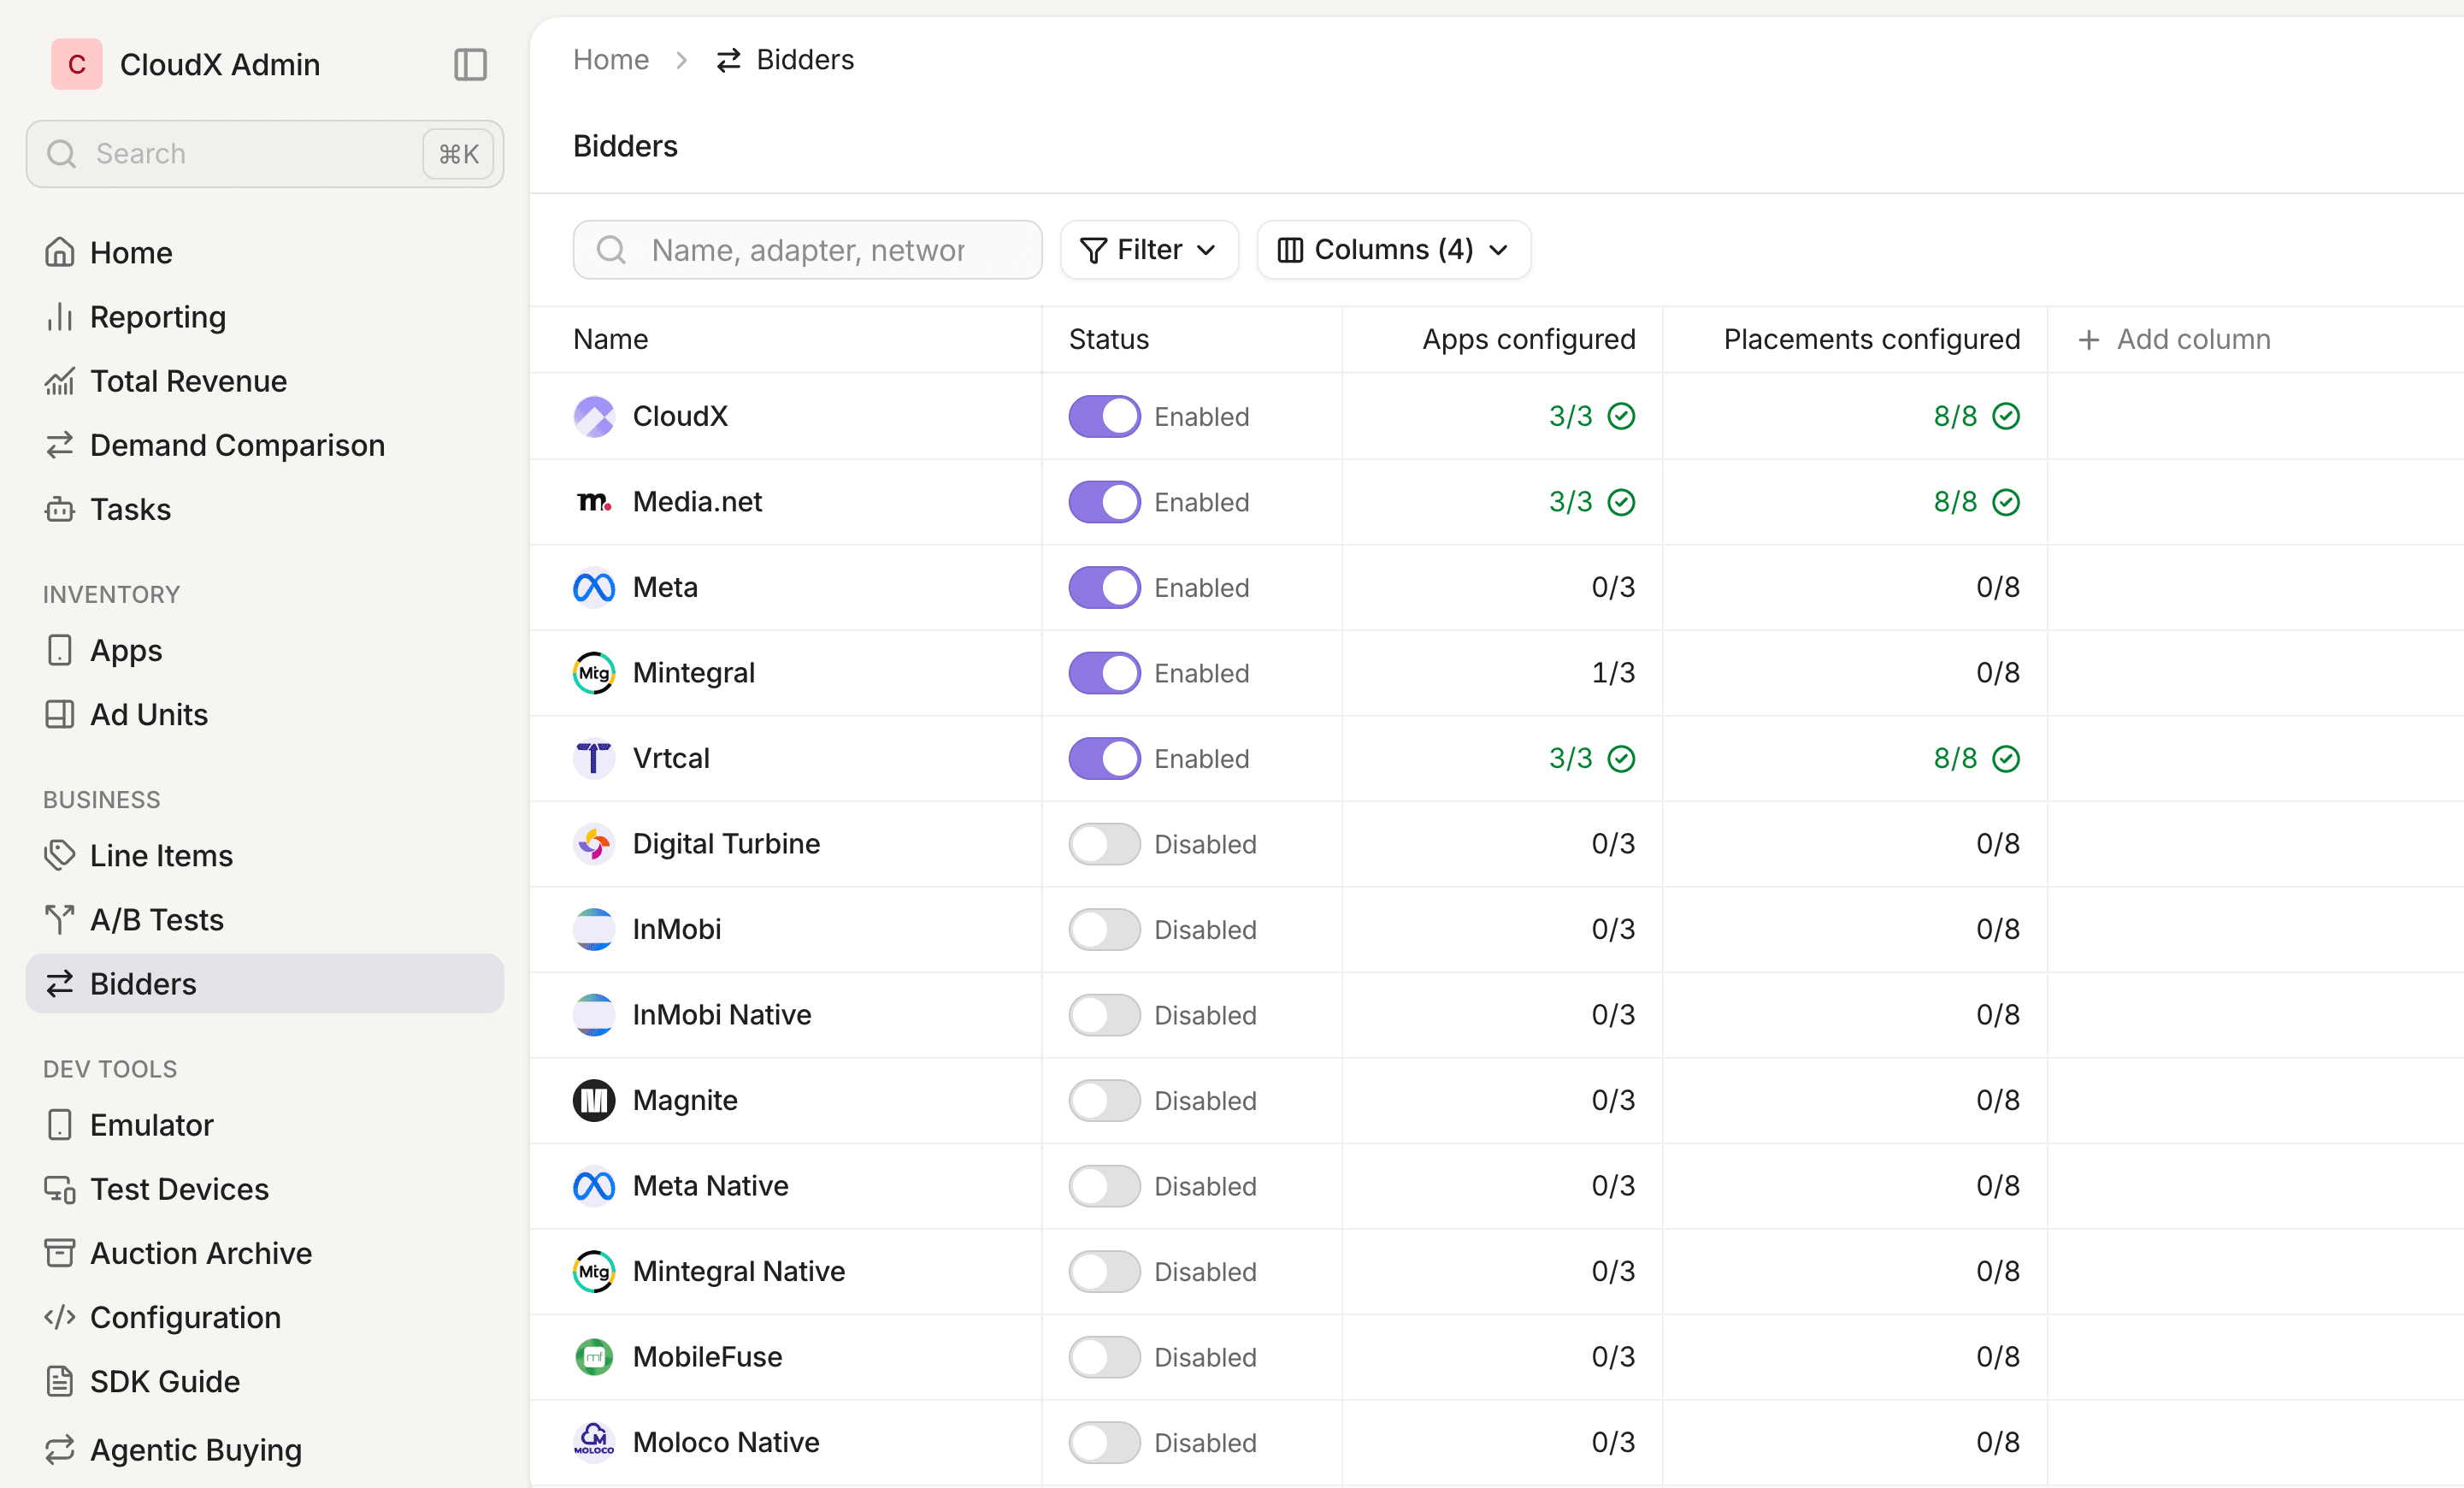Click the Status column header
This screenshot has height=1488, width=2464.
pyautogui.click(x=1109, y=340)
